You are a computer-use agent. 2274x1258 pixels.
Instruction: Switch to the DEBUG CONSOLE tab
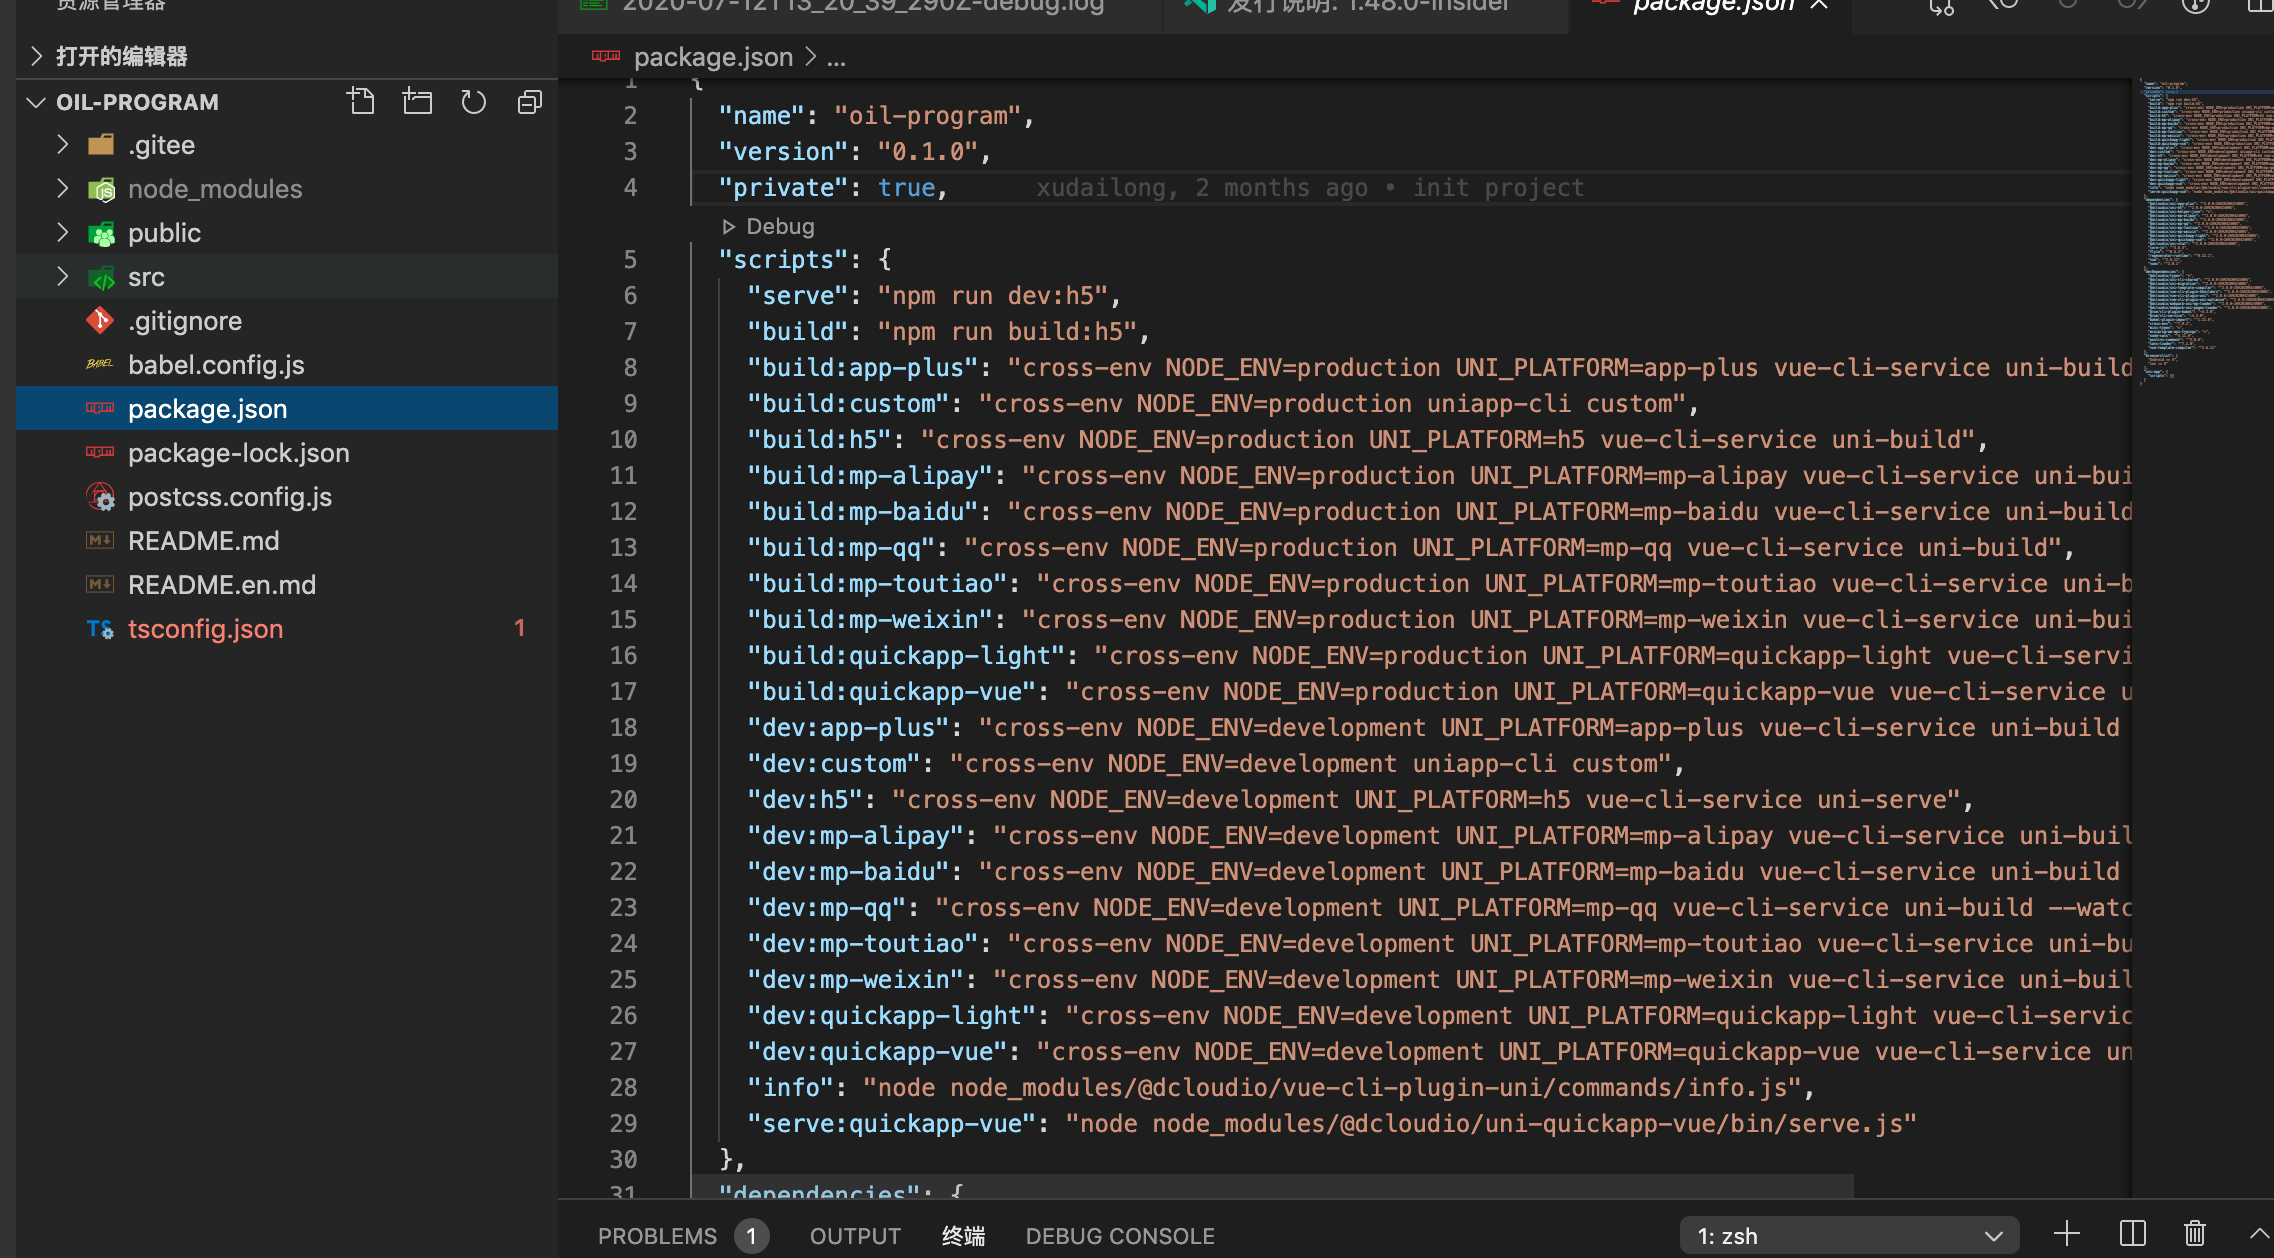[1119, 1236]
